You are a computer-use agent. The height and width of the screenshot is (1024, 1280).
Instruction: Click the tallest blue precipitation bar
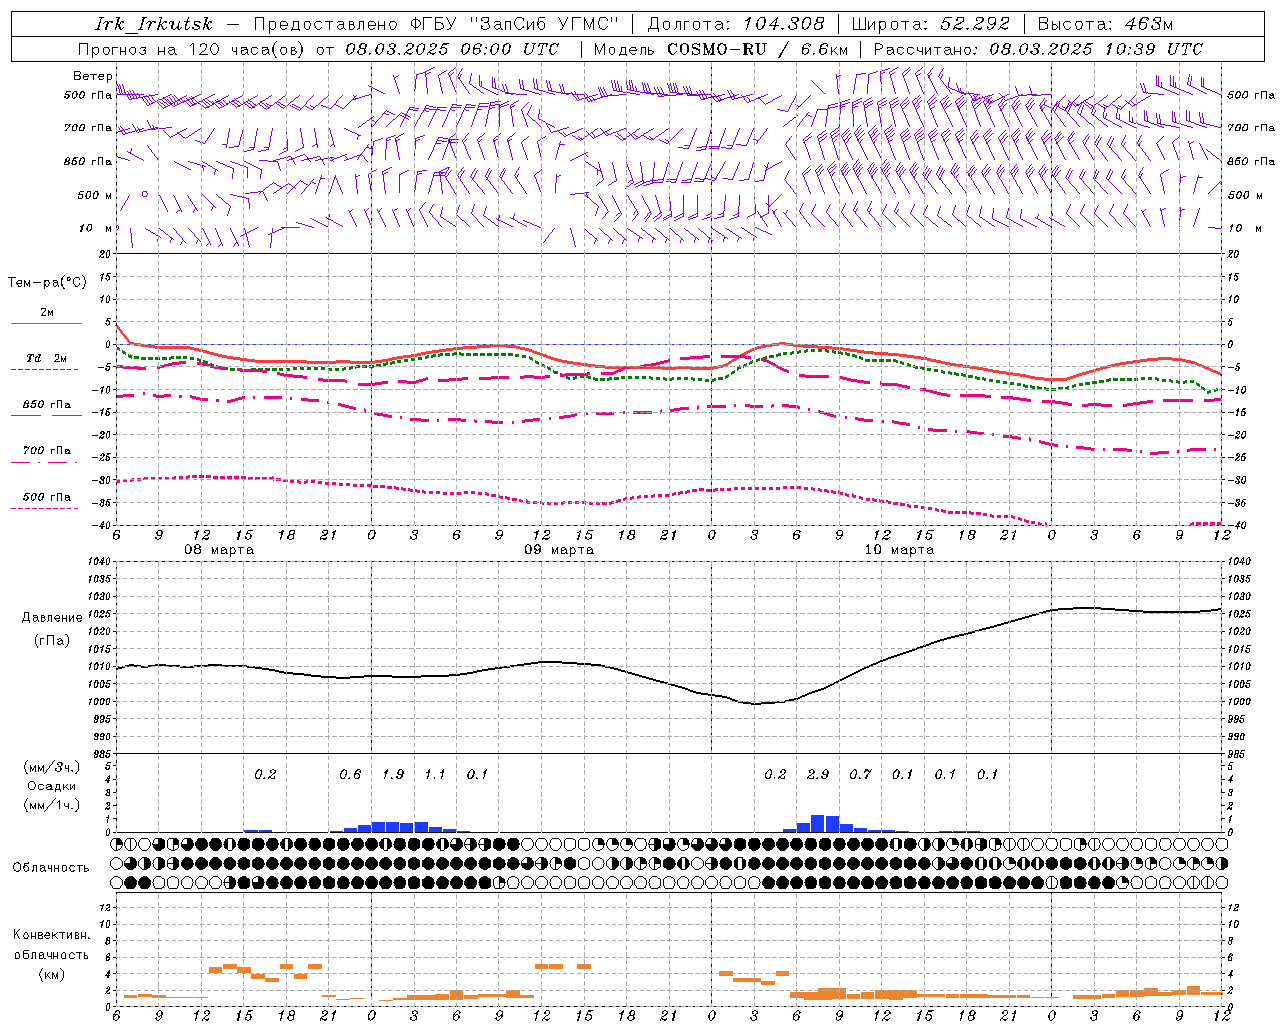(818, 824)
